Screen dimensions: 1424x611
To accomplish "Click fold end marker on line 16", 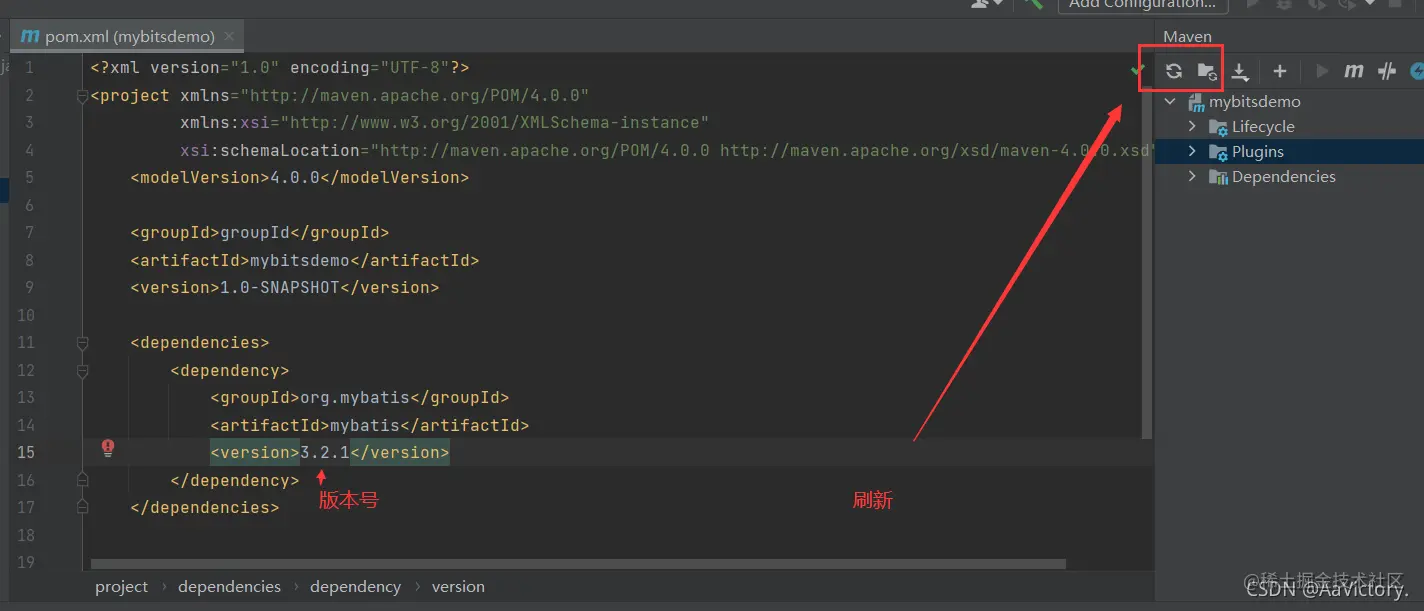I will pyautogui.click(x=82, y=480).
